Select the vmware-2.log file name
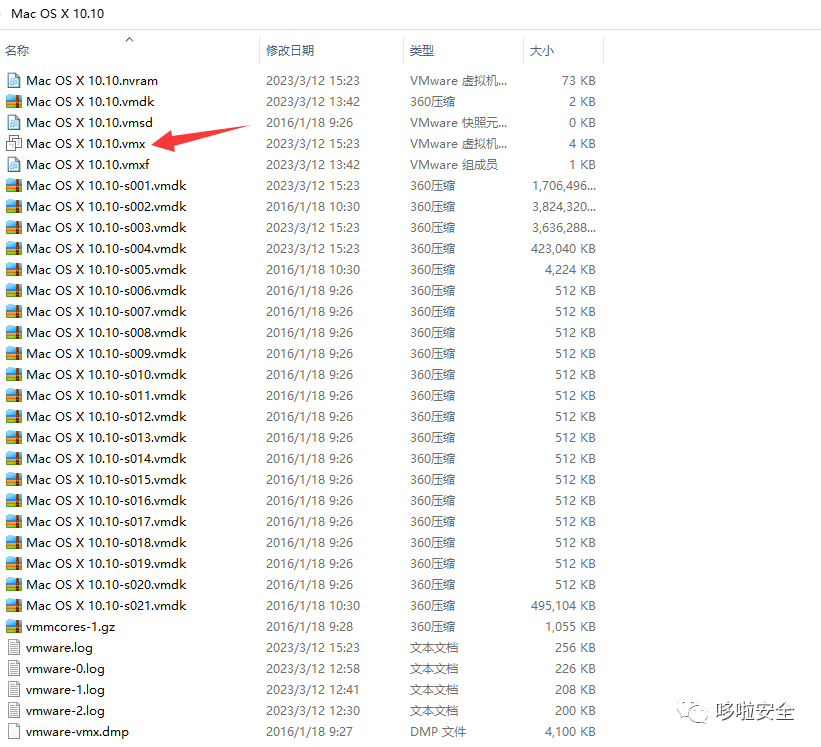The height and width of the screenshot is (747, 821). point(65,710)
